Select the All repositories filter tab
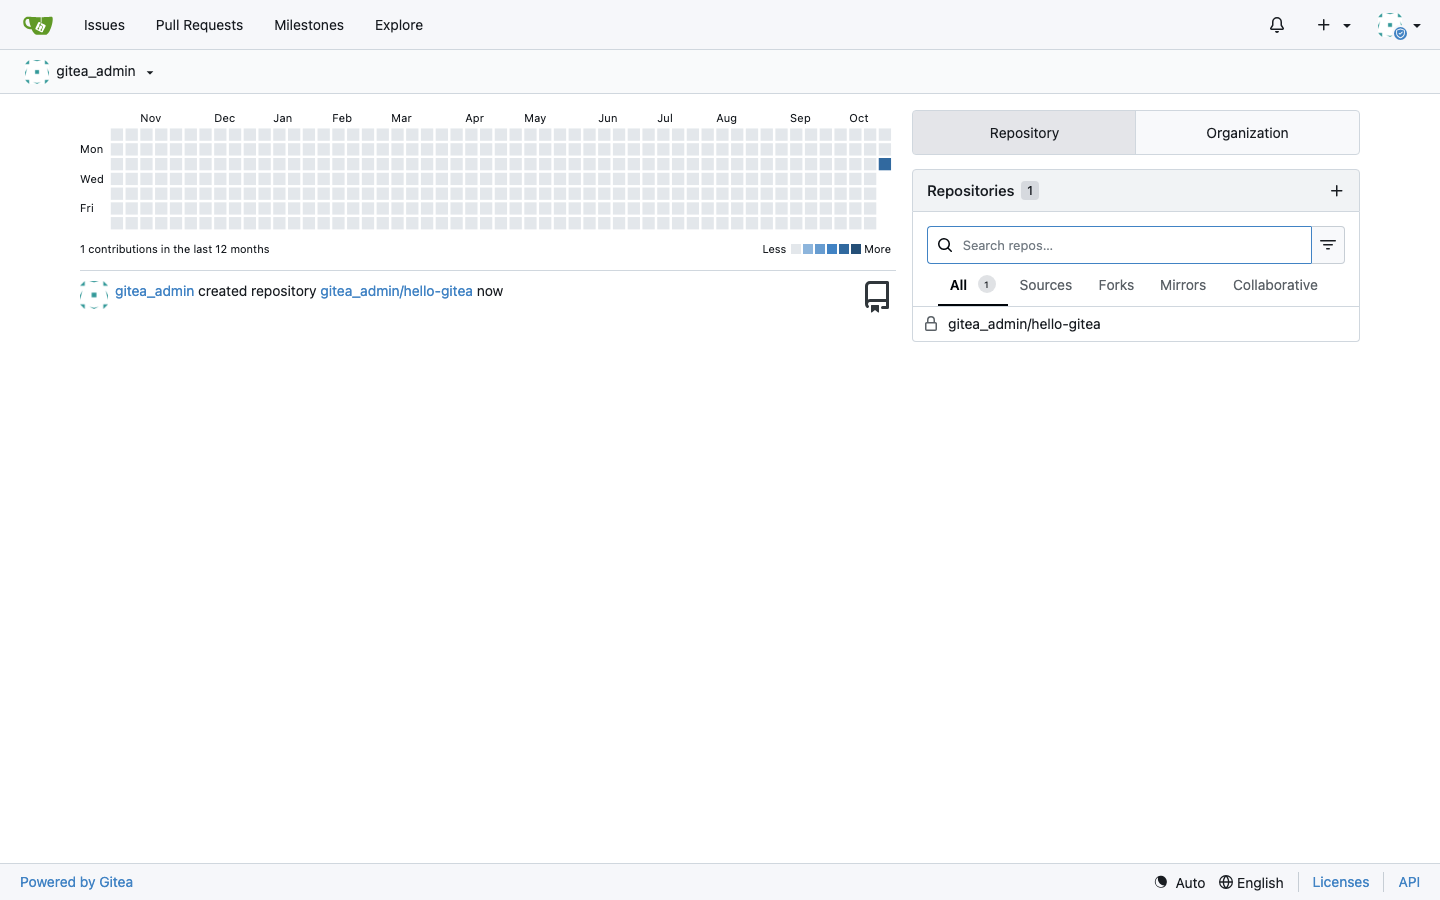1440x900 pixels. [x=972, y=286]
